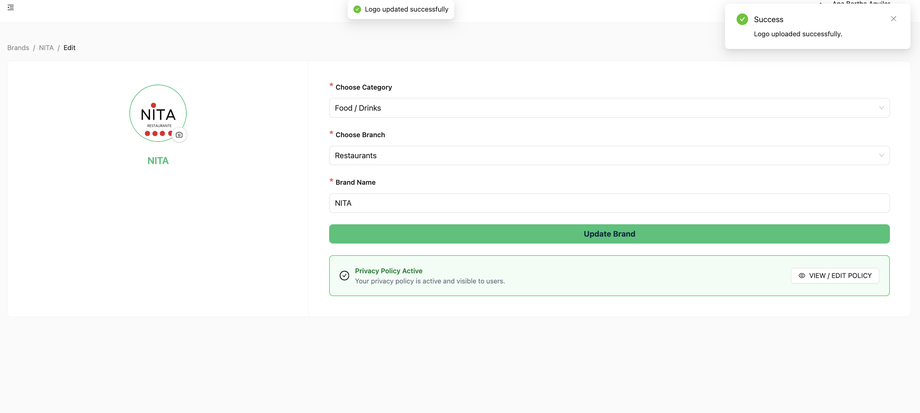Open the Choose Branch dropdown
Screen dimensions: 920x413
point(609,155)
